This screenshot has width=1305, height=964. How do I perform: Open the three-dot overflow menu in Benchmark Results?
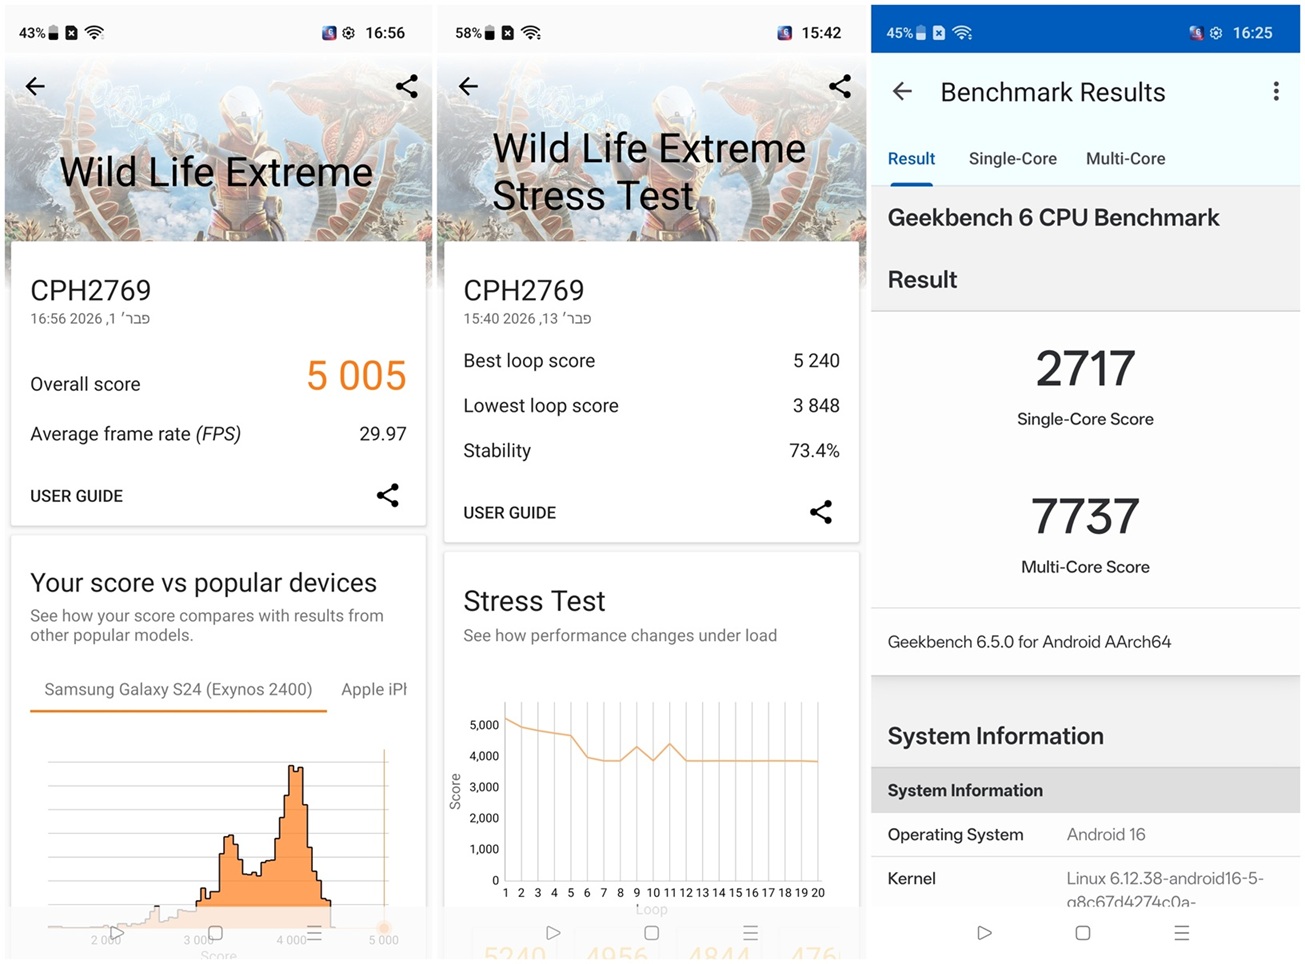[1275, 92]
